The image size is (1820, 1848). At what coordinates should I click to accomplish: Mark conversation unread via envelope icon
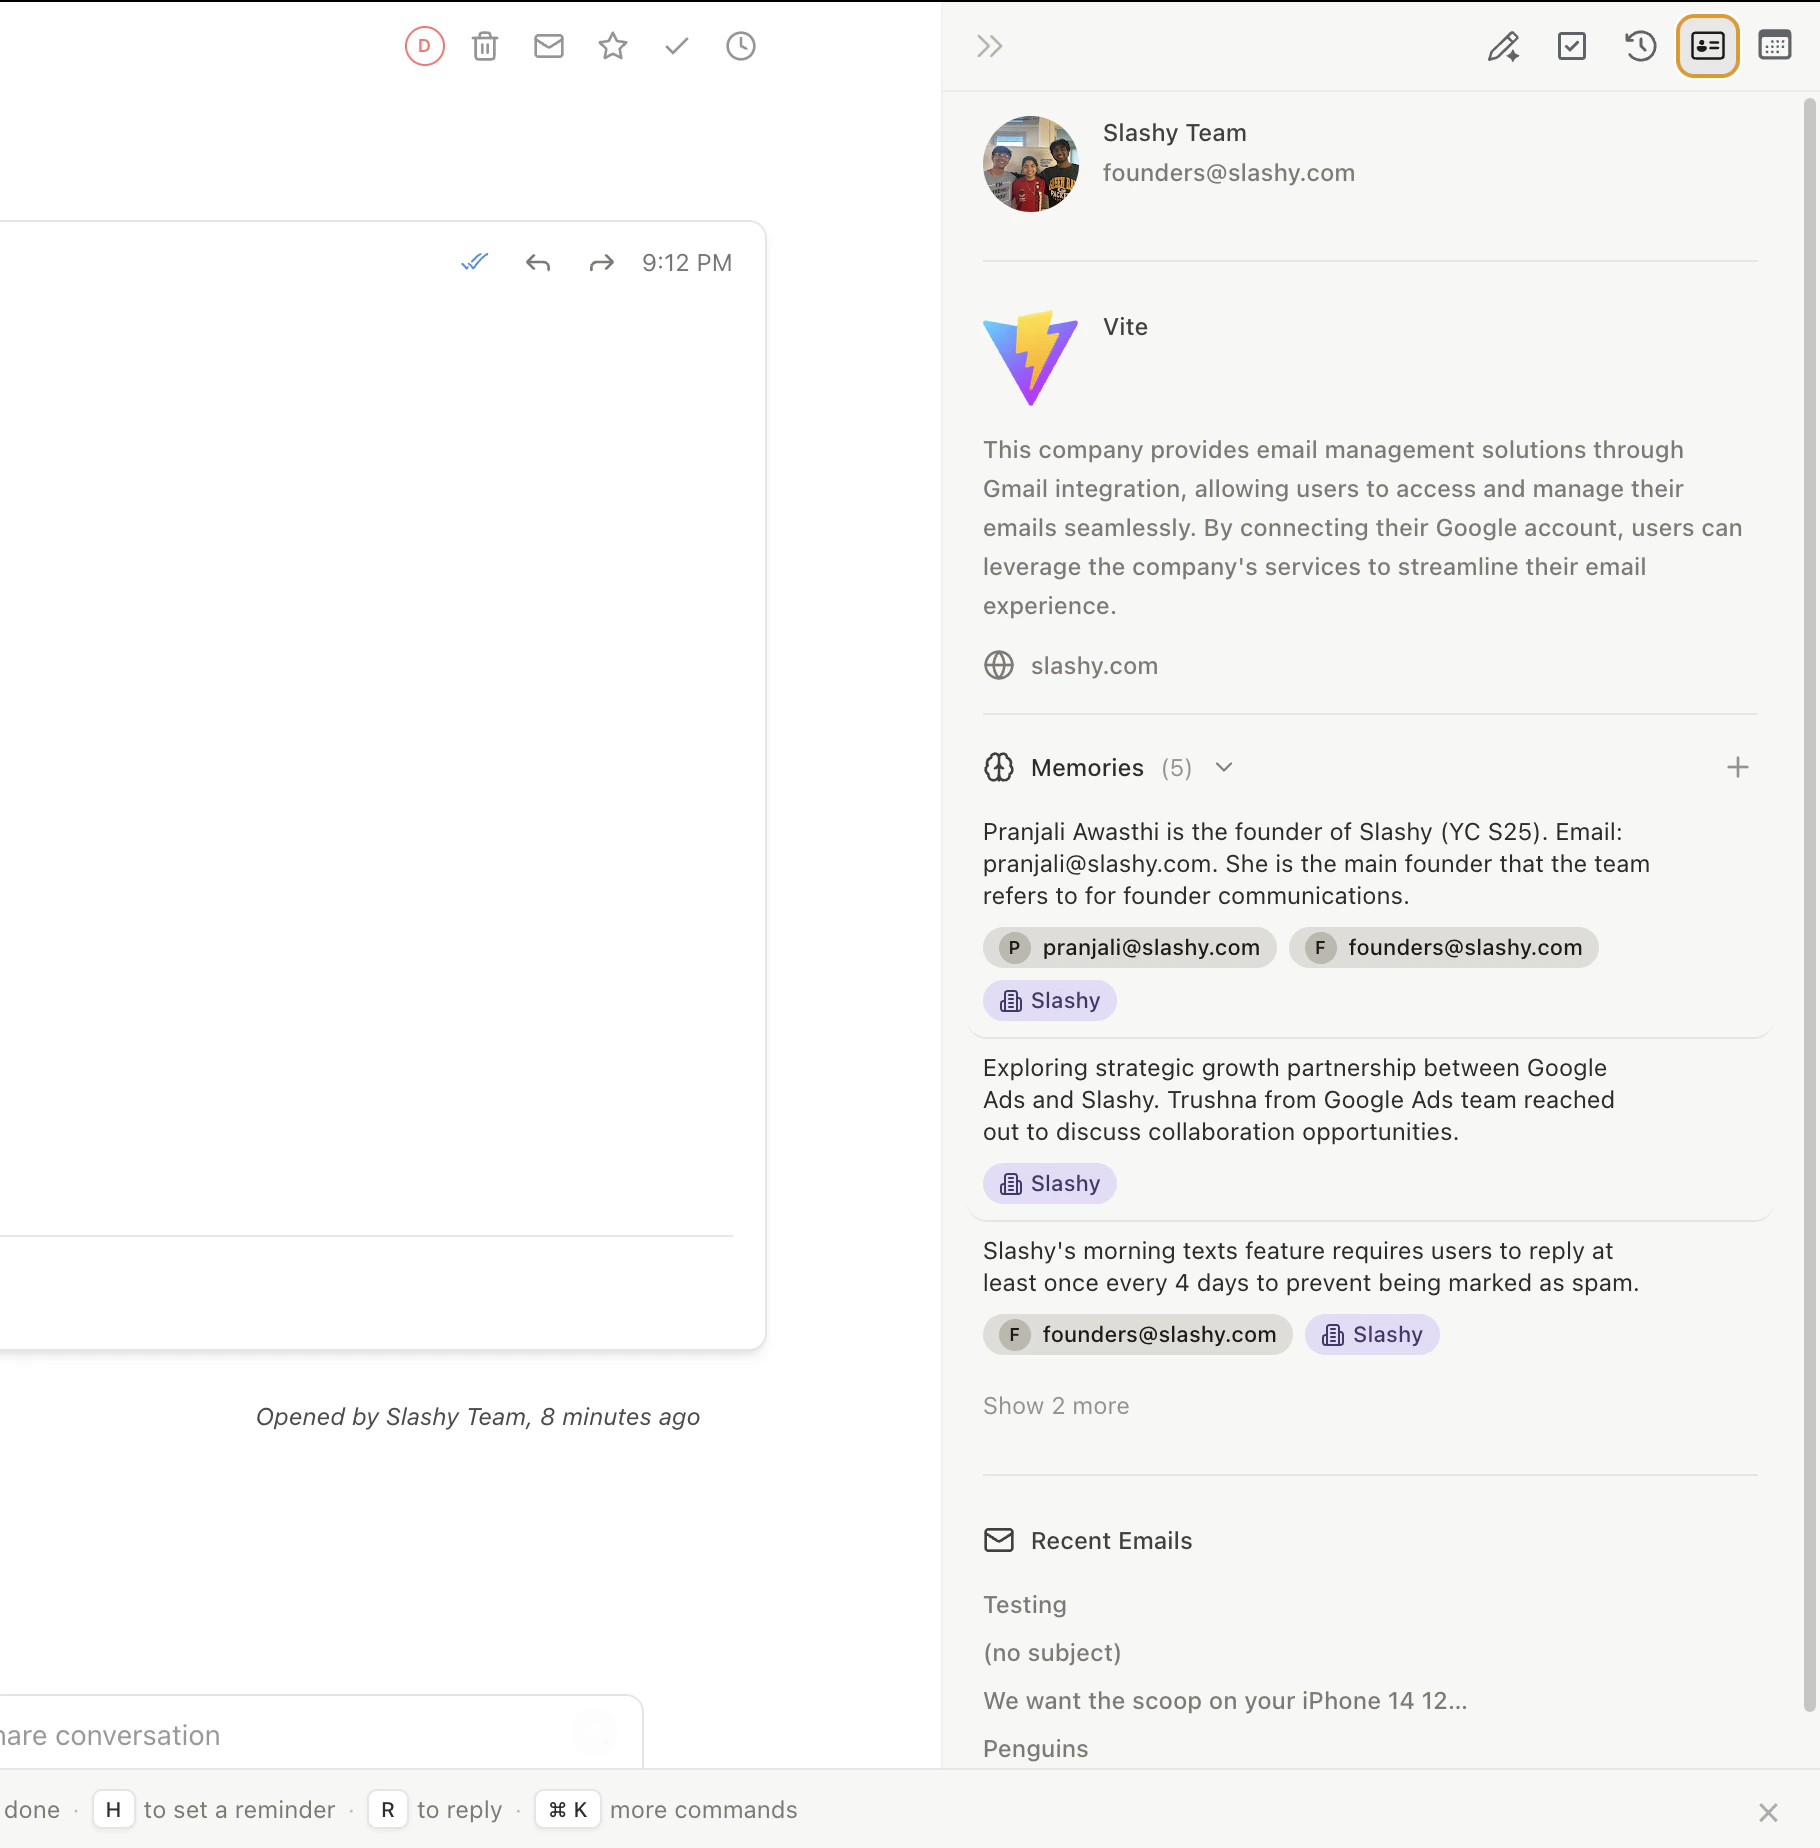coord(549,46)
